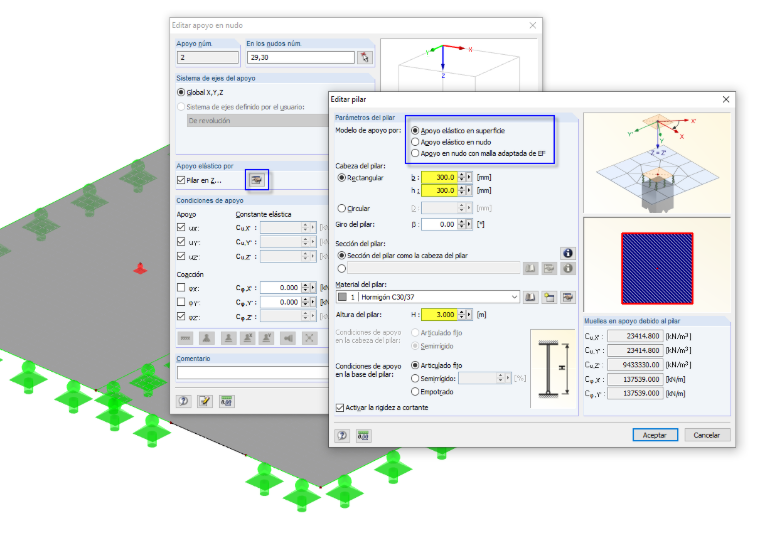
Task: Click the b width spinner arrows
Action: click(461, 177)
